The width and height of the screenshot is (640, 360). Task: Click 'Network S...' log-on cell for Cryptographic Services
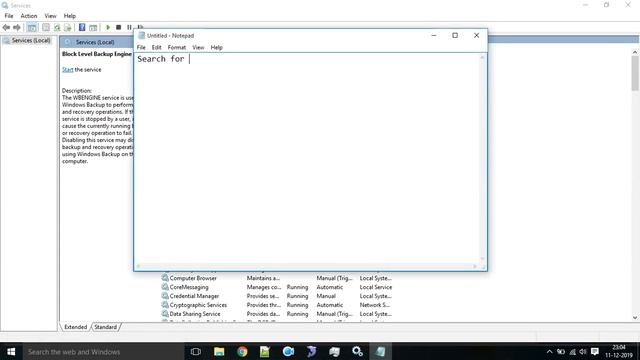pyautogui.click(x=375, y=305)
